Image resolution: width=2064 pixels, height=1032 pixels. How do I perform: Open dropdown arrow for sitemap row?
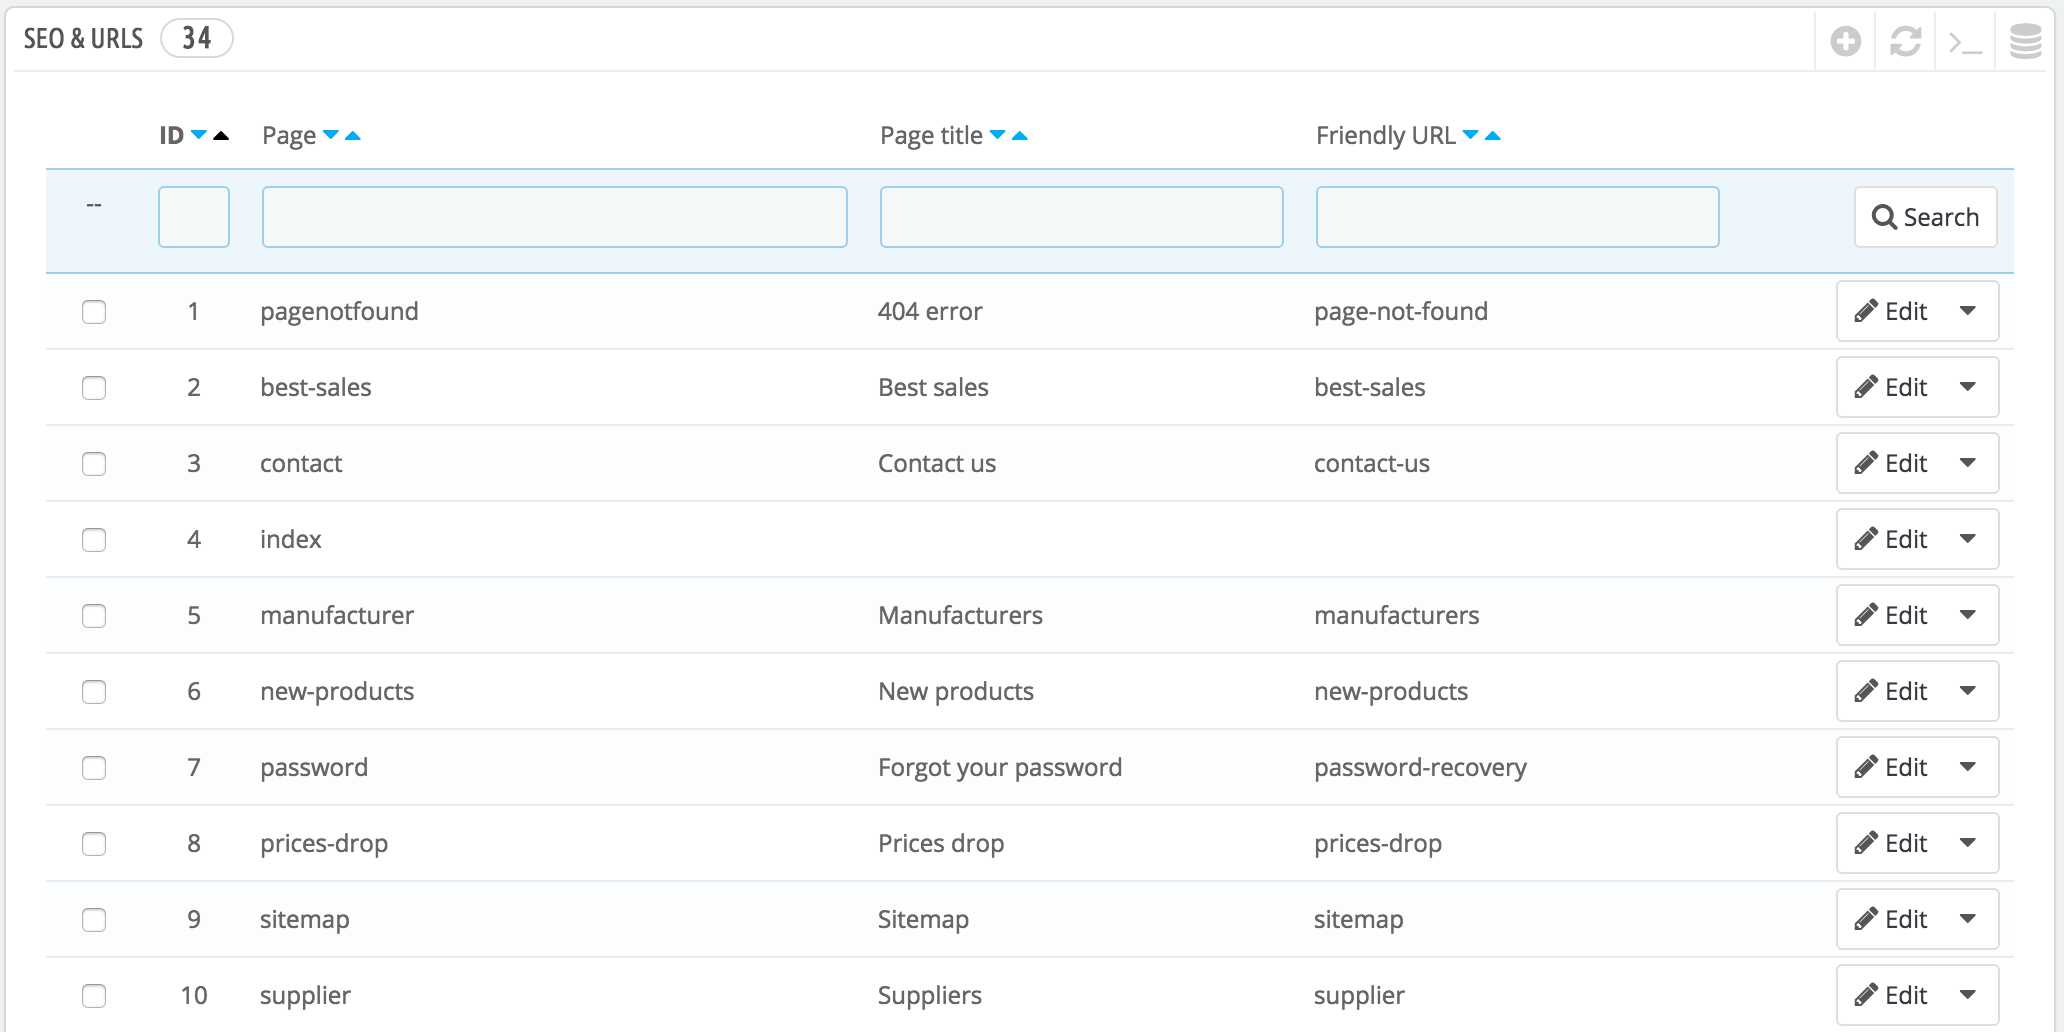1968,919
